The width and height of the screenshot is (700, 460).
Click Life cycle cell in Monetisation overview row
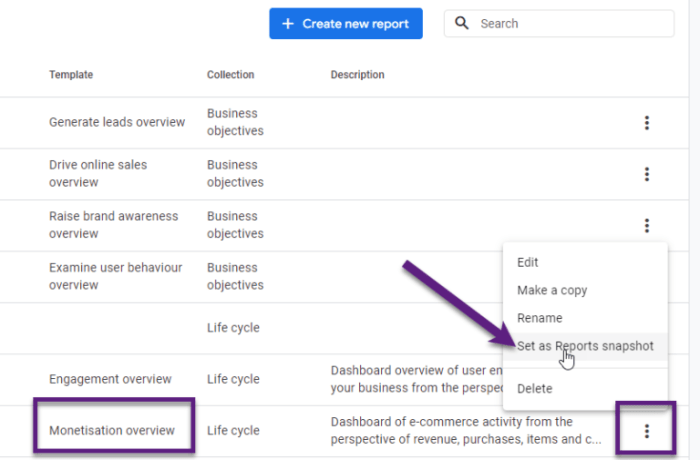[x=233, y=431]
